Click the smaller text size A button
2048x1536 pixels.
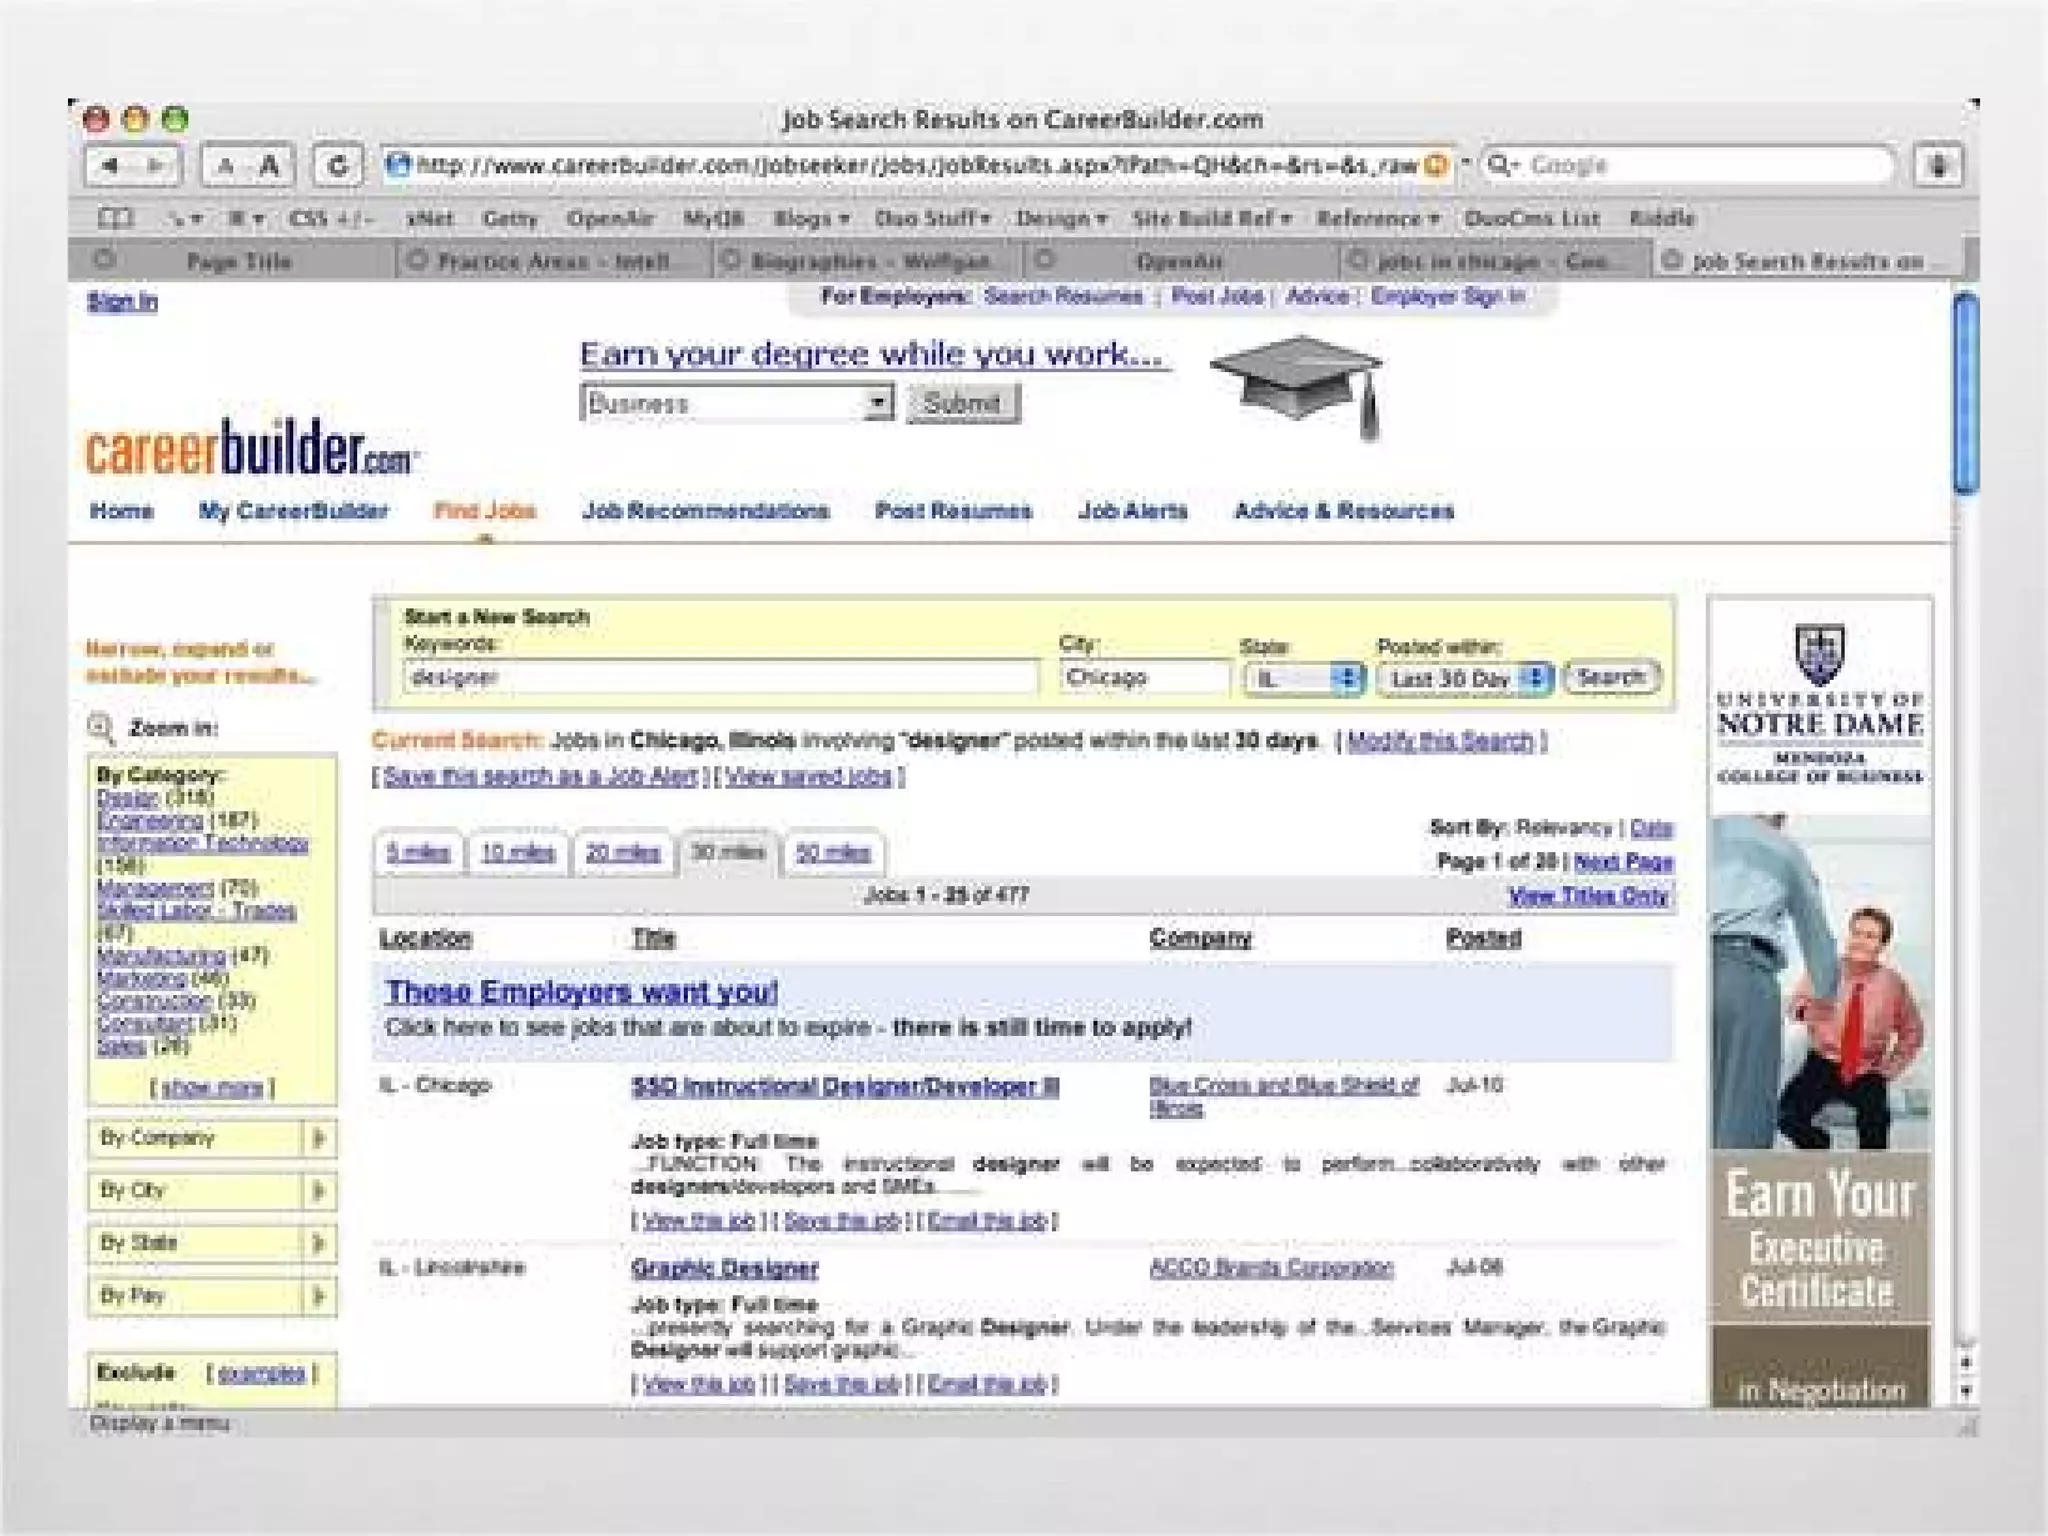tap(226, 167)
